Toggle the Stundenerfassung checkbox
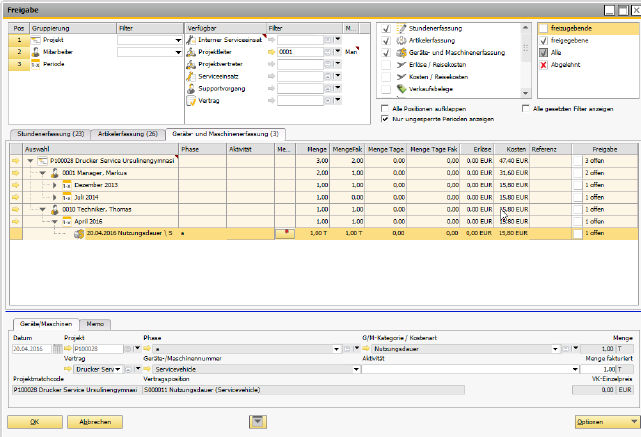Image resolution: width=641 pixels, height=437 pixels. tap(385, 28)
